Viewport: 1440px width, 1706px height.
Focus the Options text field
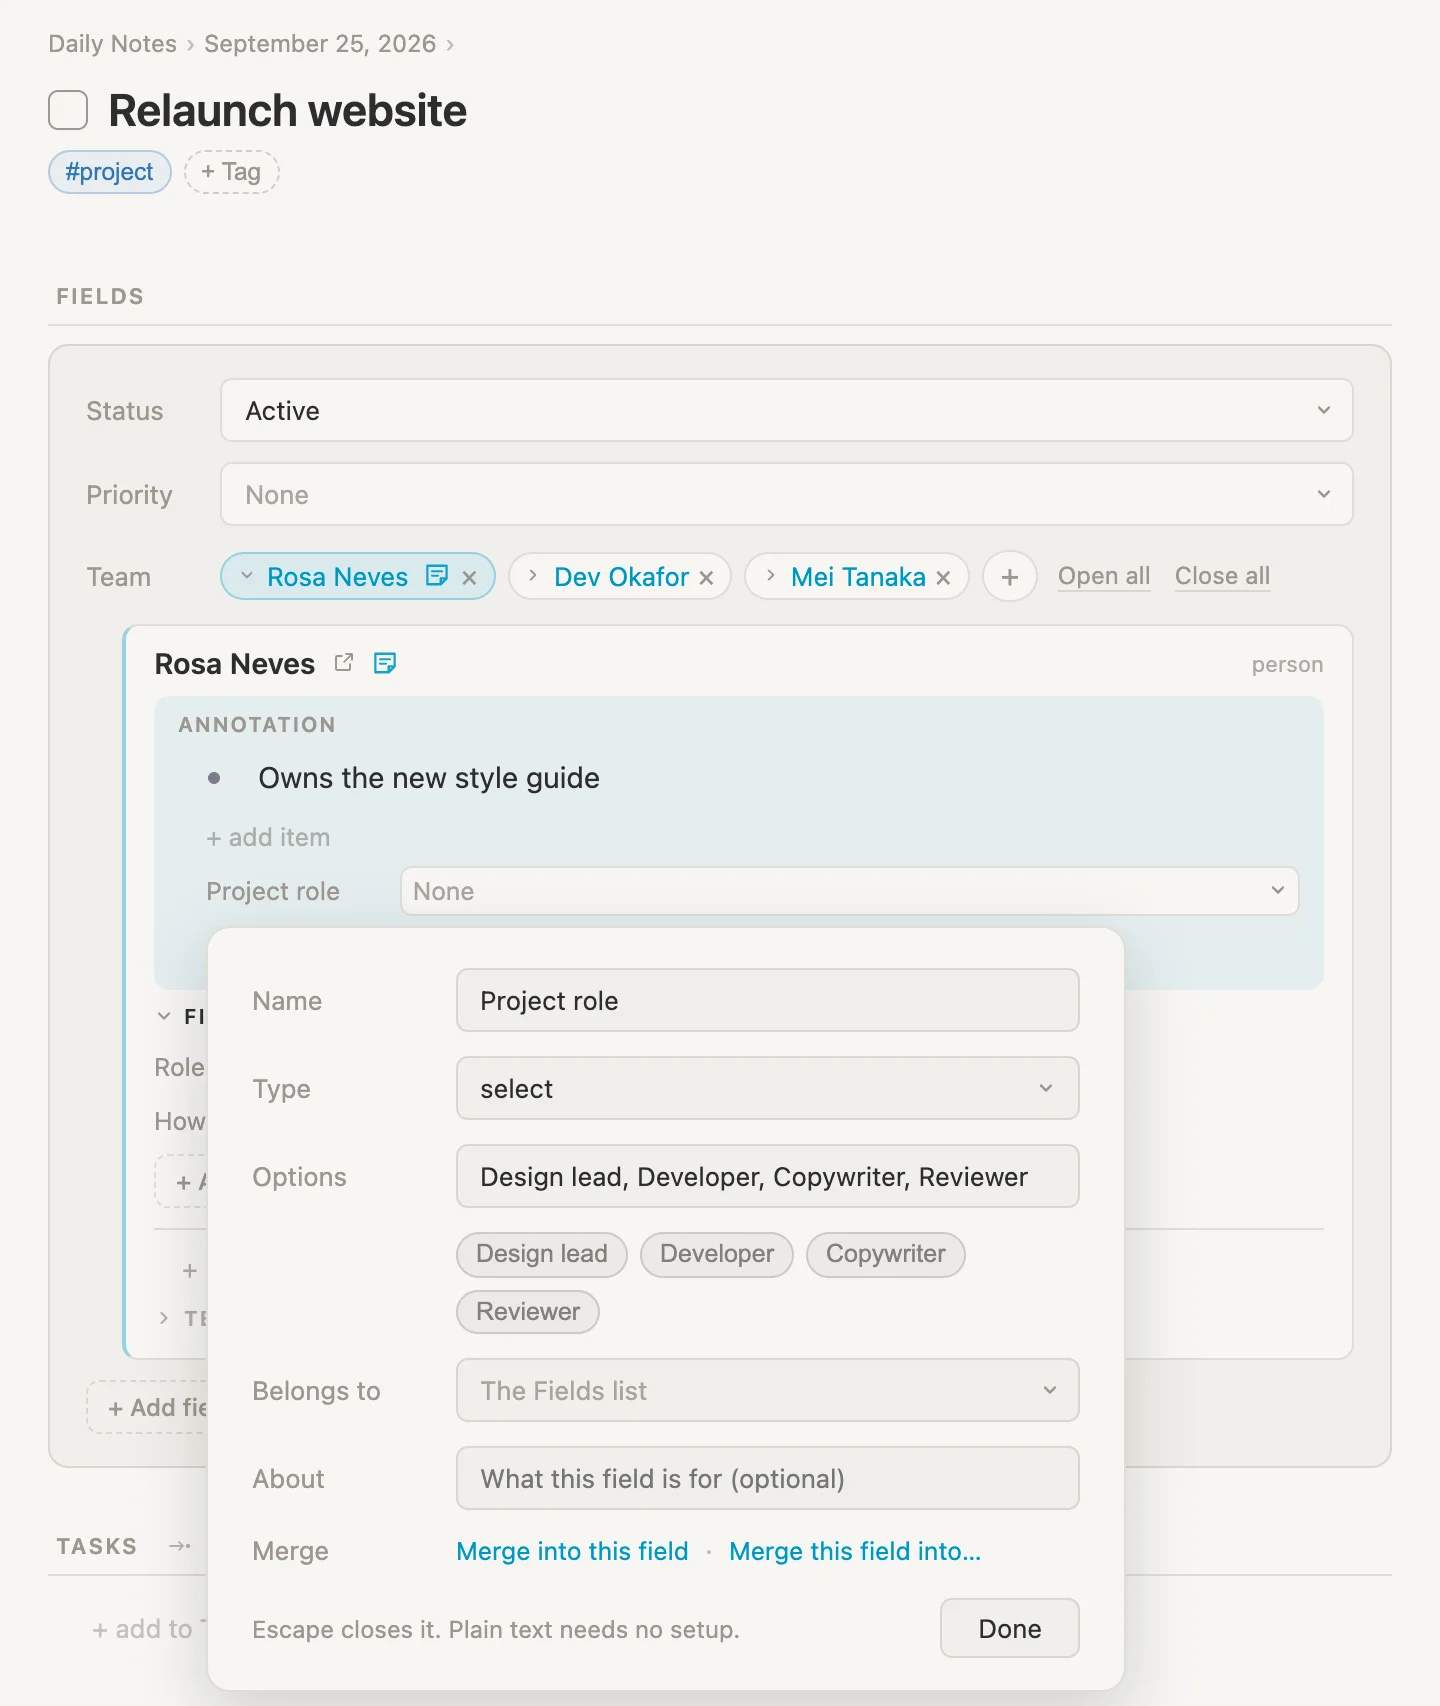767,1176
